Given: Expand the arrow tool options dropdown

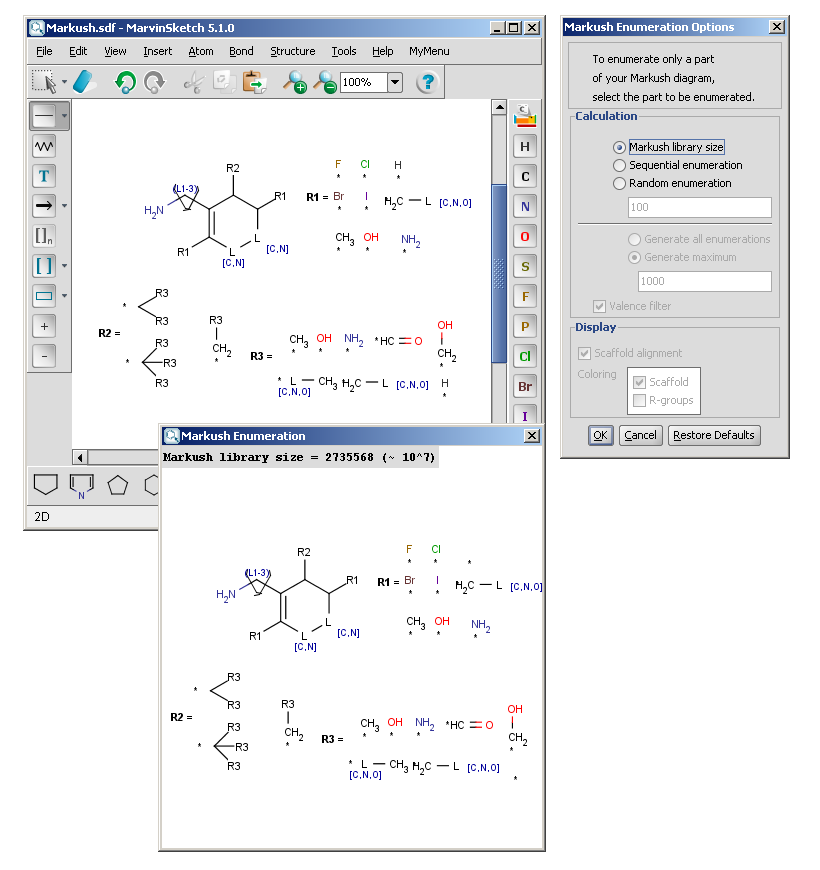Looking at the screenshot, I should (x=65, y=207).
